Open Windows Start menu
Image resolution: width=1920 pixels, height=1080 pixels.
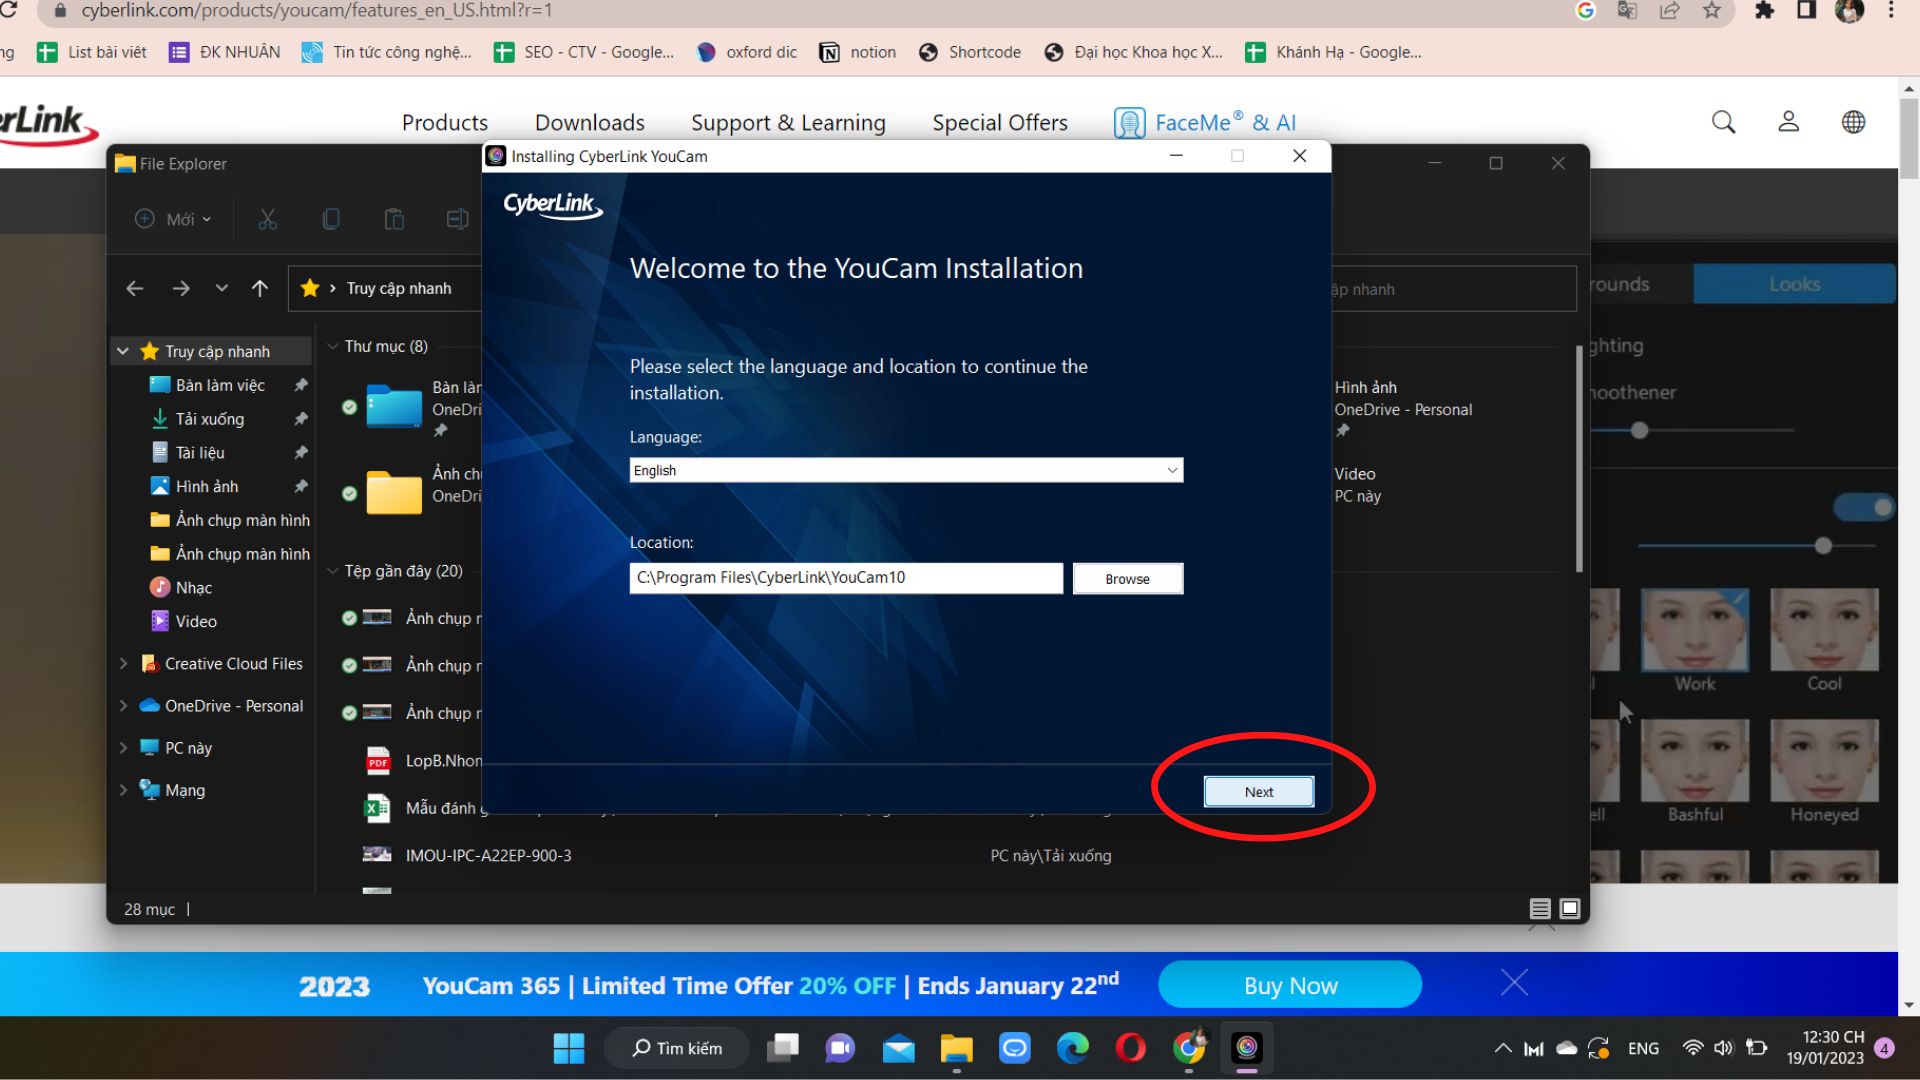[569, 1049]
